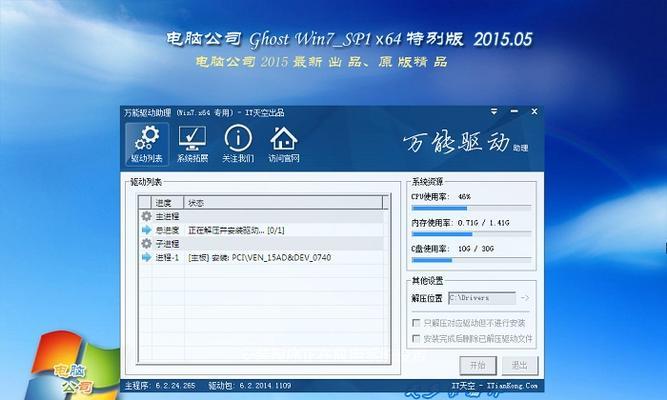The image size is (667, 400).
Task: Open 关注我们 info icon
Action: click(x=238, y=144)
